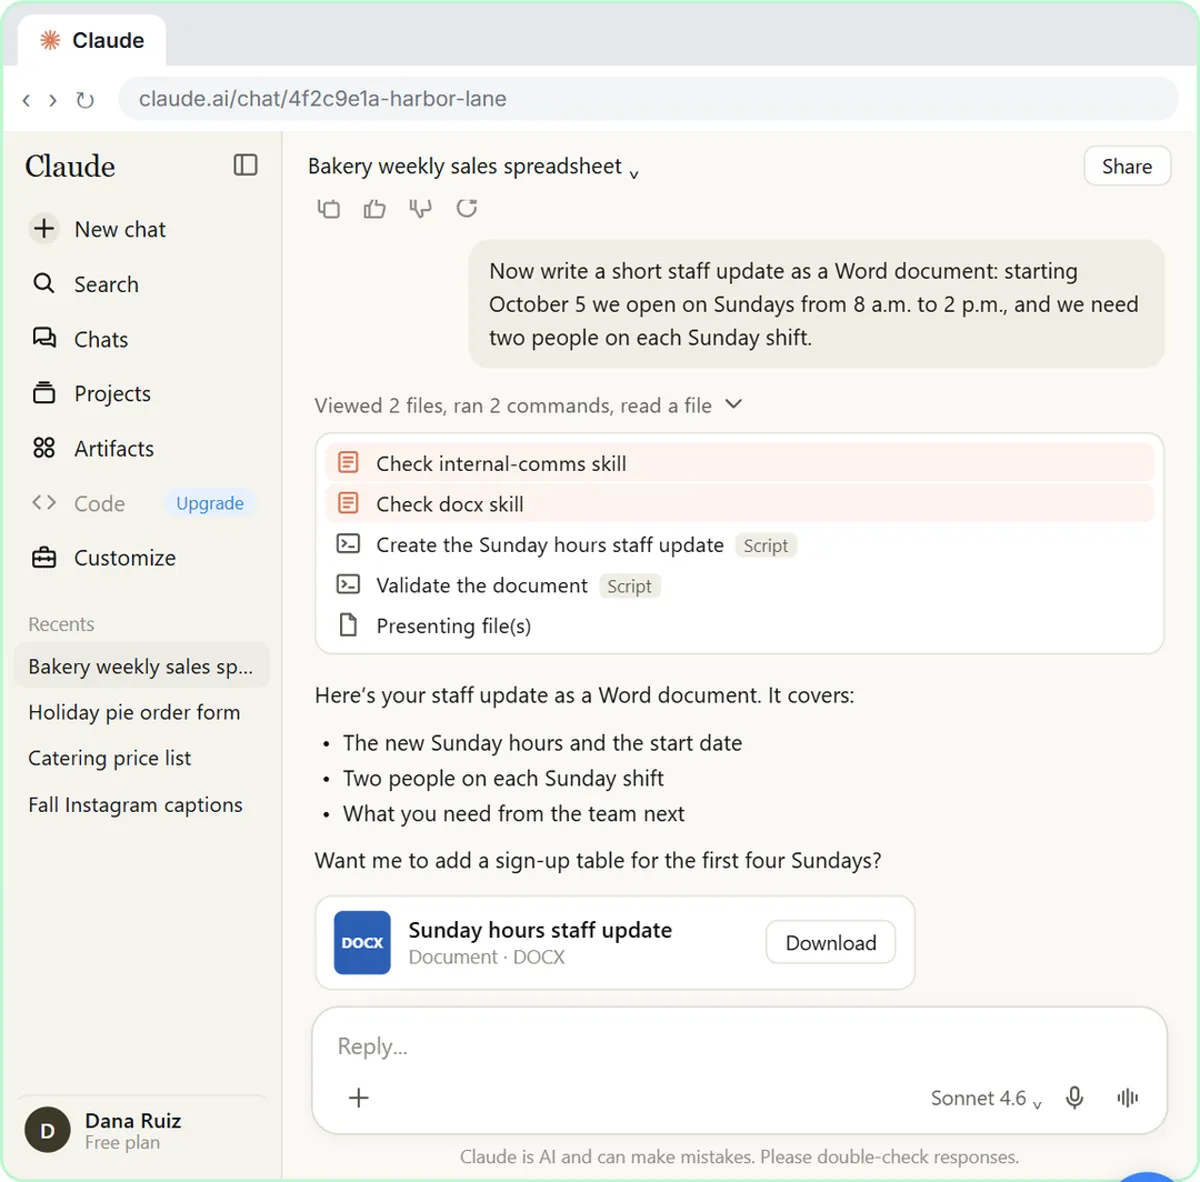Open the Sonnet 4.6 model selector
Viewport: 1200px width, 1182px height.
click(986, 1098)
